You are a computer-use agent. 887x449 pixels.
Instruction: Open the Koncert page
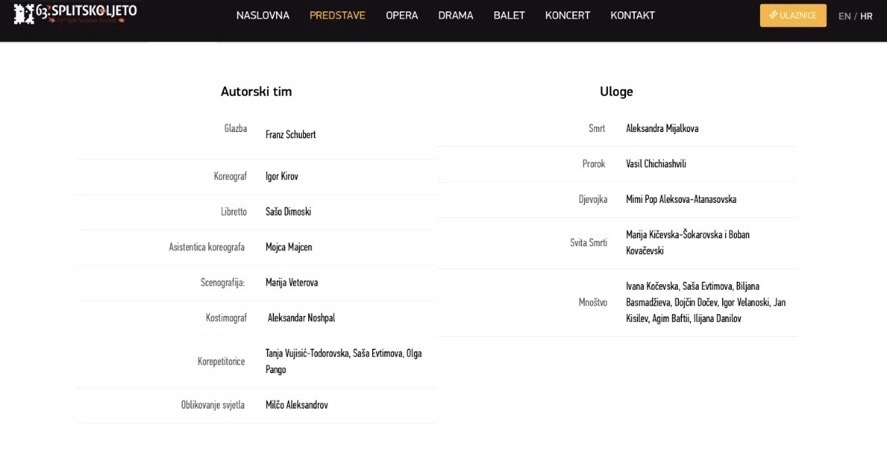pyautogui.click(x=567, y=16)
